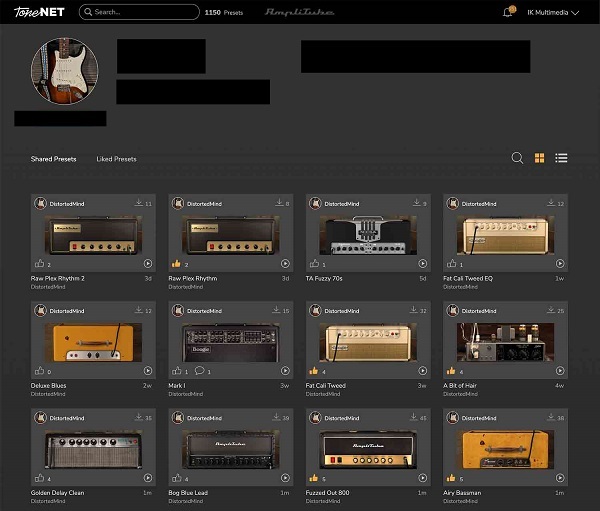Download the Raw Plex Rhythm 2 preset
This screenshot has width=600, height=511.
pyautogui.click(x=139, y=202)
